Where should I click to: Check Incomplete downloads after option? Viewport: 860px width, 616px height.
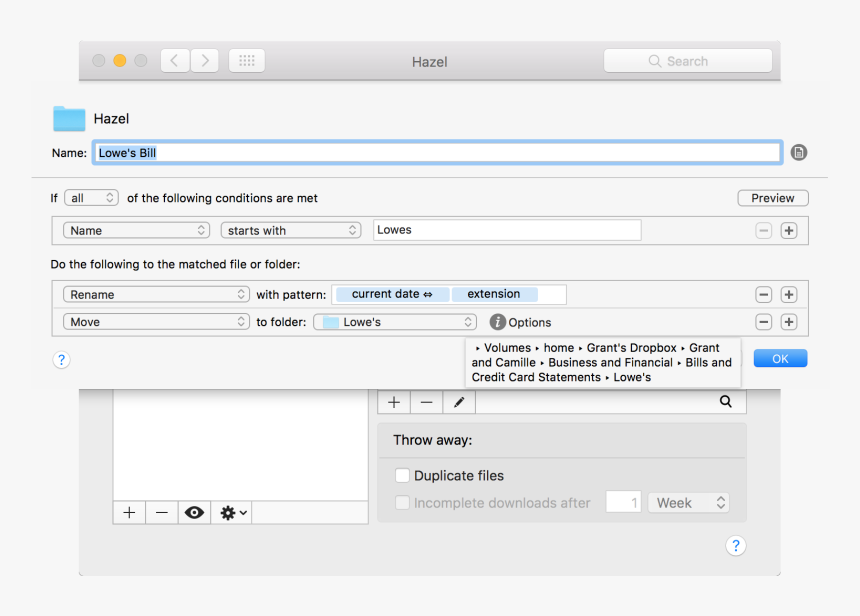point(403,503)
